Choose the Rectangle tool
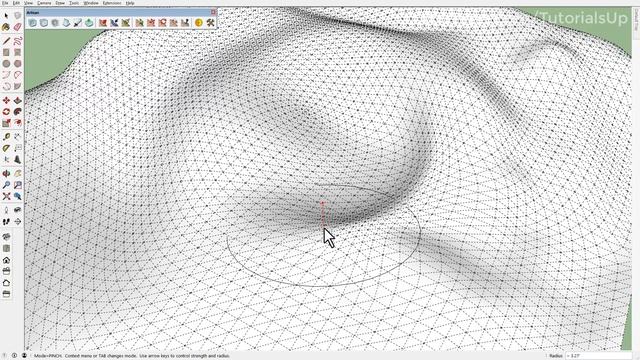Screen dimensions: 640x360 tap(6, 52)
